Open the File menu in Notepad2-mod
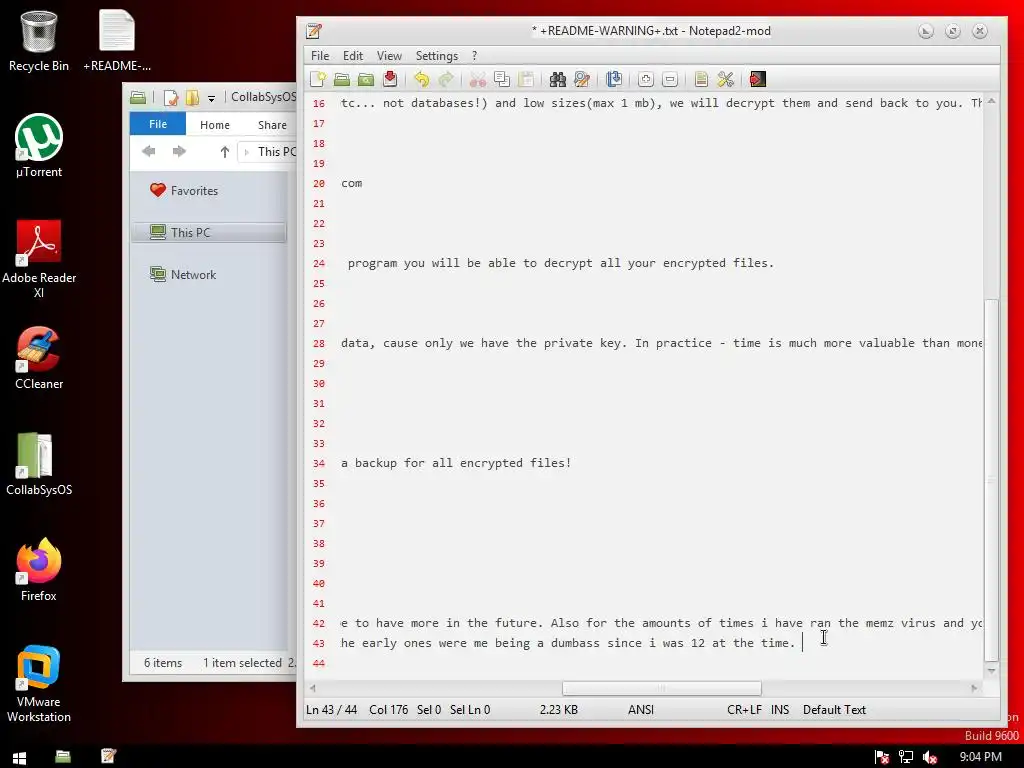Image resolution: width=1024 pixels, height=768 pixels. (x=320, y=56)
